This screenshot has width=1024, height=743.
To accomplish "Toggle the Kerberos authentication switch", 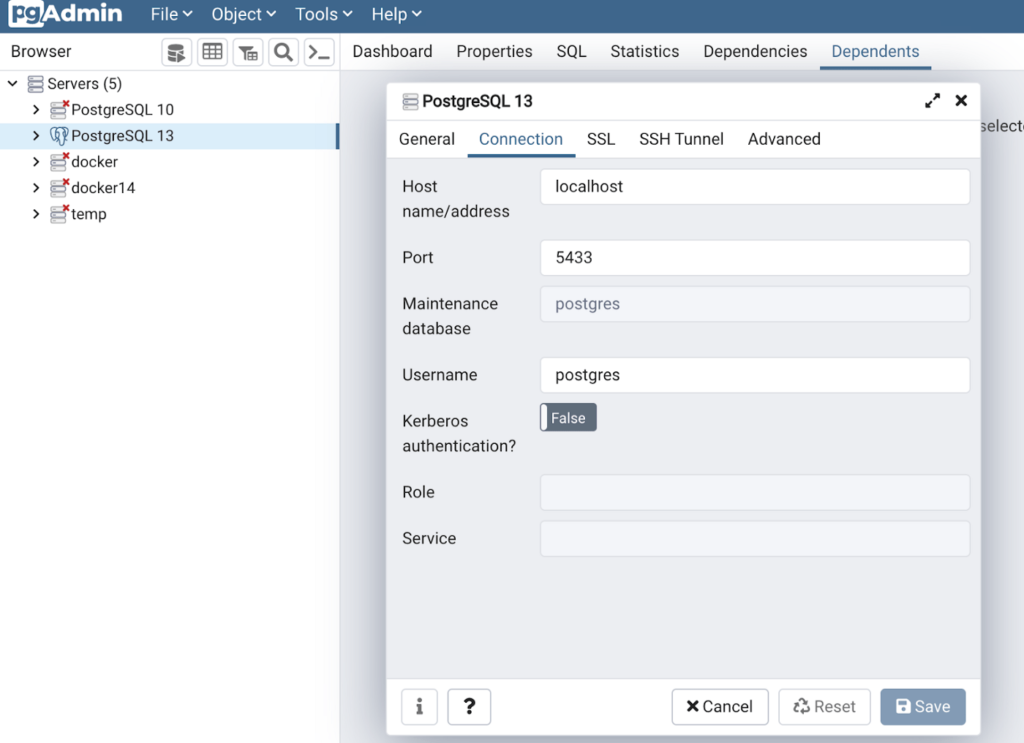I will (568, 418).
